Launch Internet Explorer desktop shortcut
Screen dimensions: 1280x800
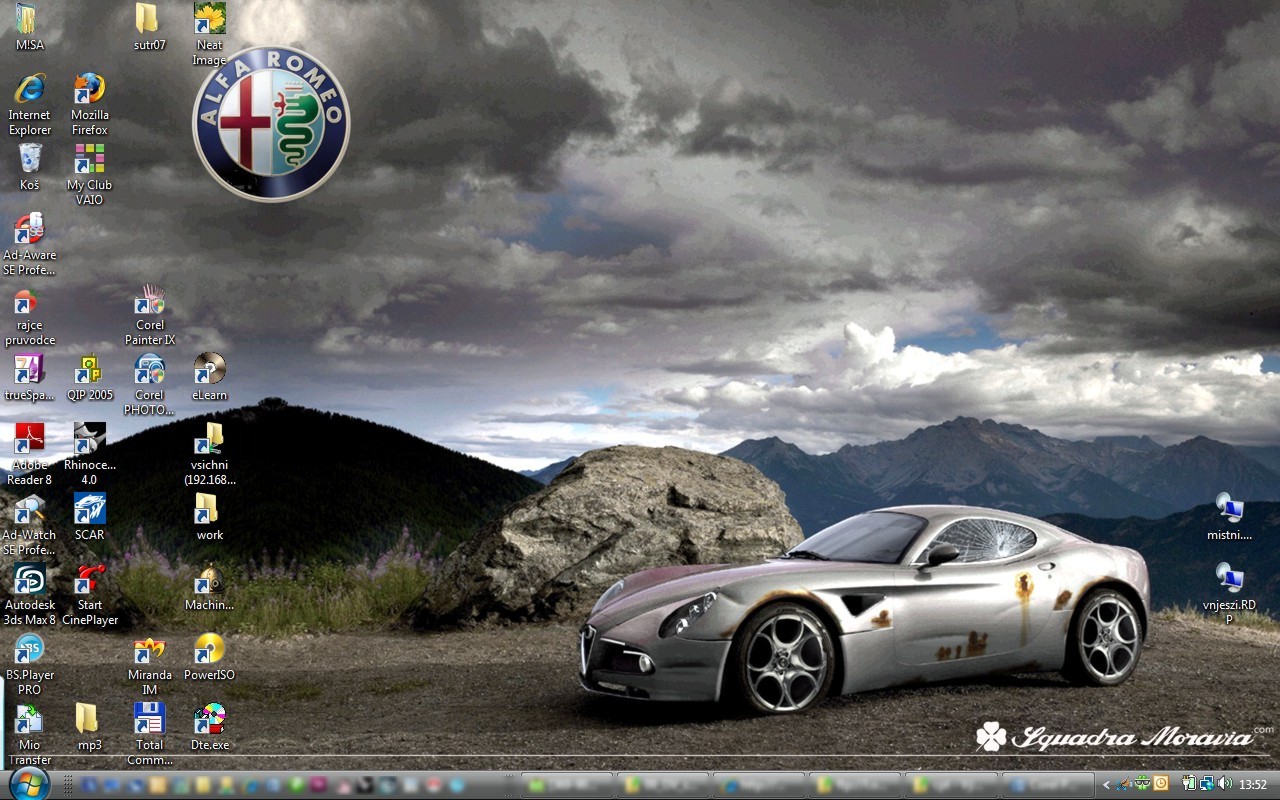coord(30,90)
